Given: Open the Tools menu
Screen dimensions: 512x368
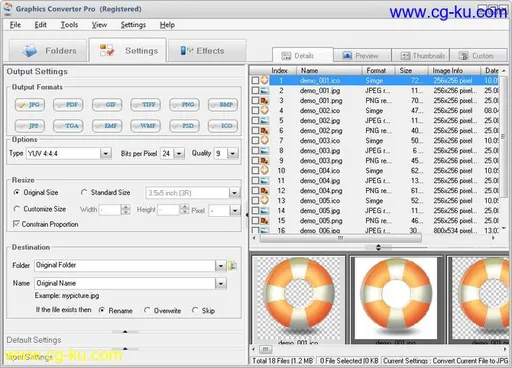Looking at the screenshot, I should [x=69, y=25].
